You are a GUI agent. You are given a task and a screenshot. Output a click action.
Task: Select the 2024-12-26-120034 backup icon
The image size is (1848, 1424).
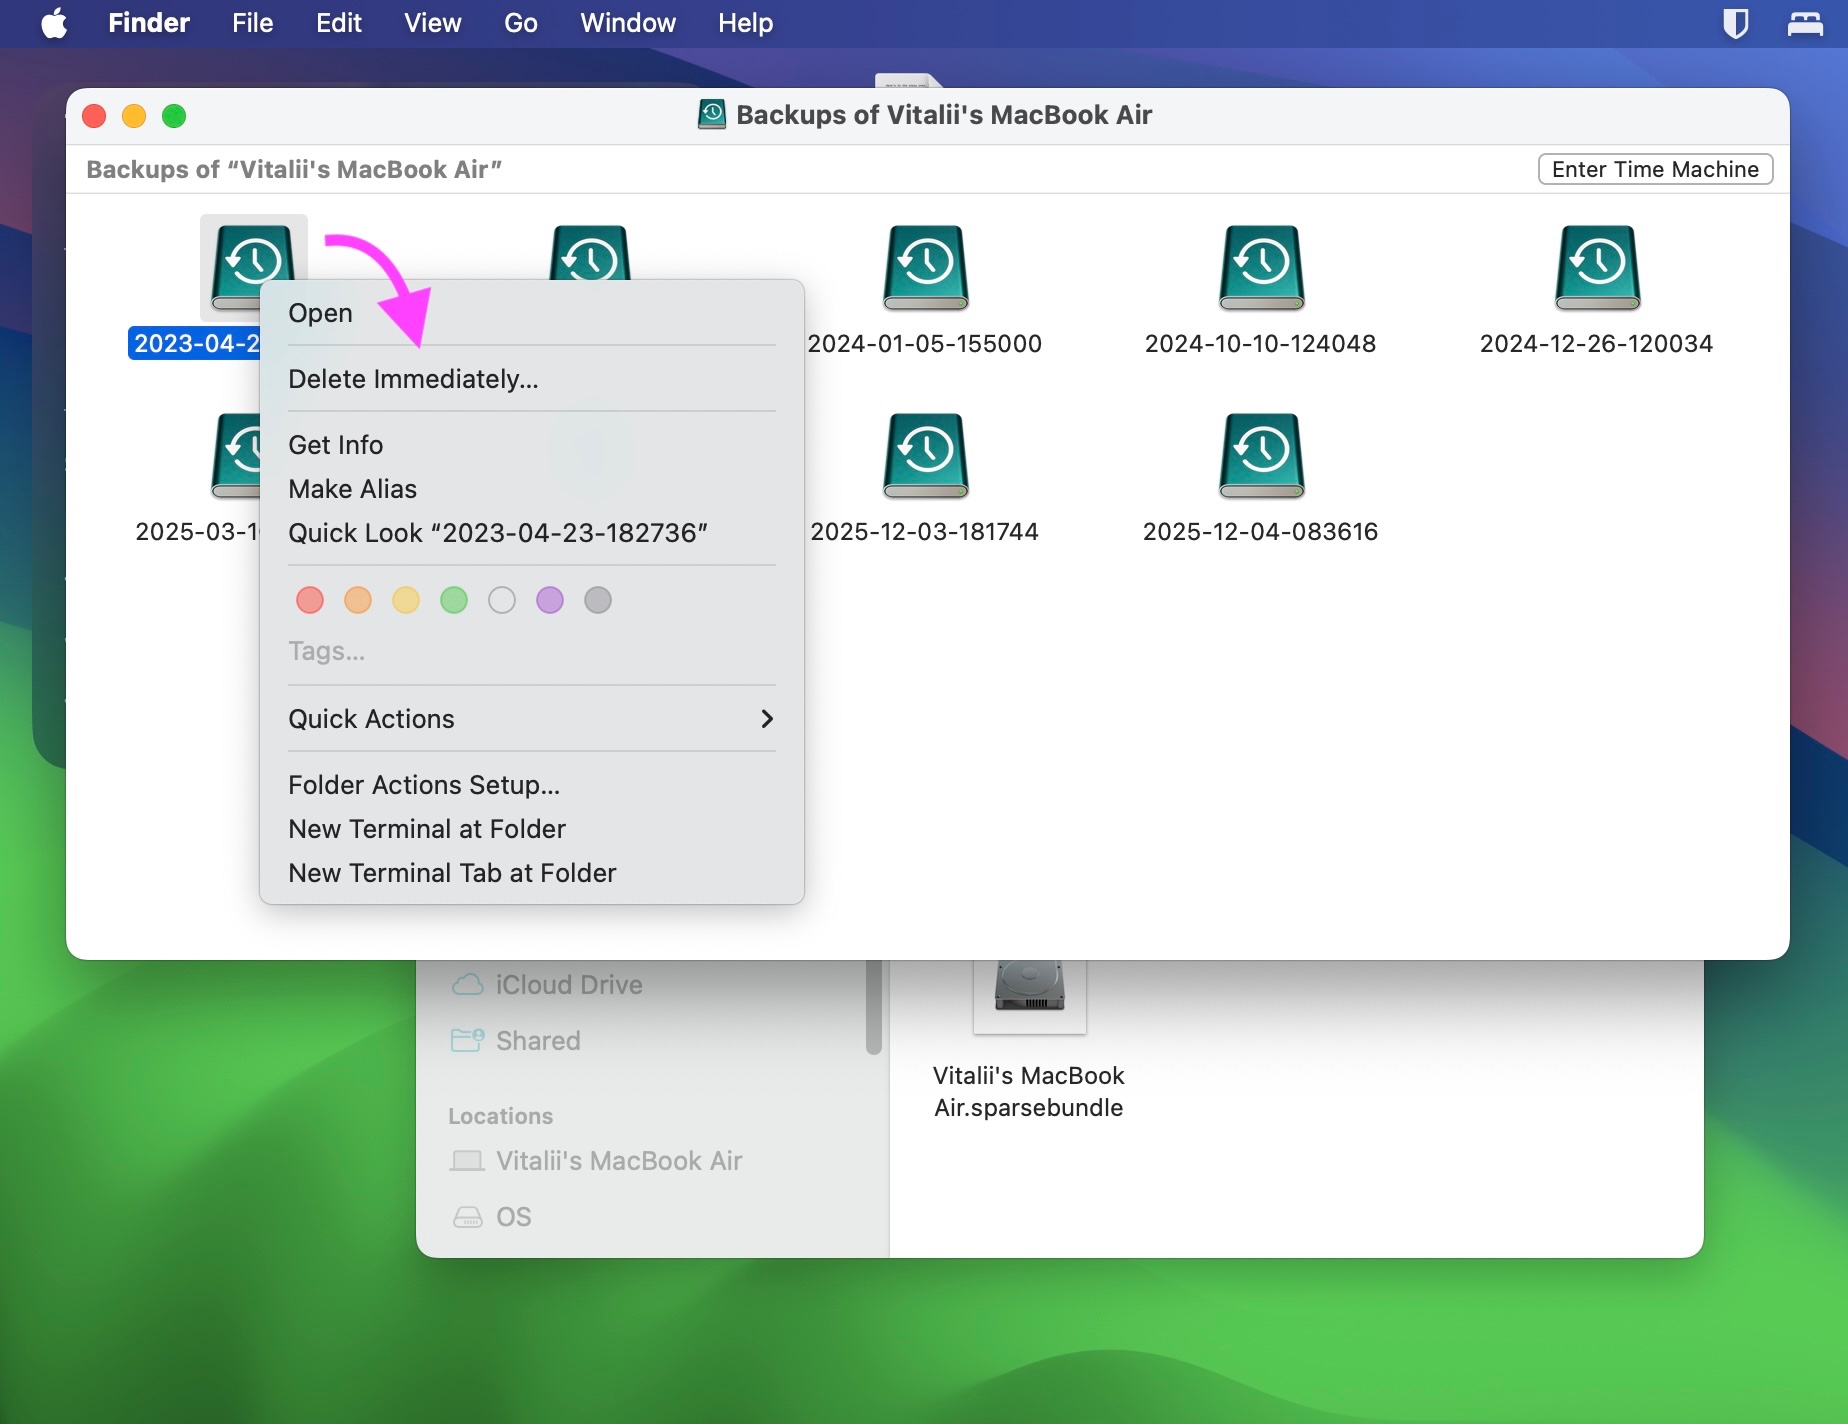[1597, 267]
